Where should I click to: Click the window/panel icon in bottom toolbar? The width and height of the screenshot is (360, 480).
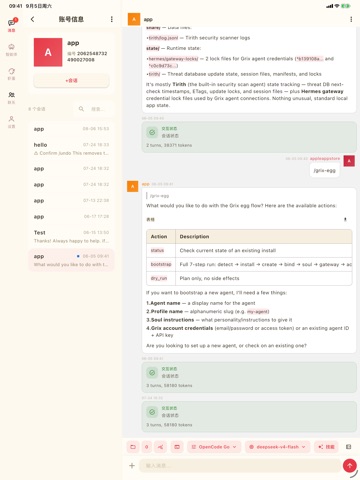coord(177,447)
